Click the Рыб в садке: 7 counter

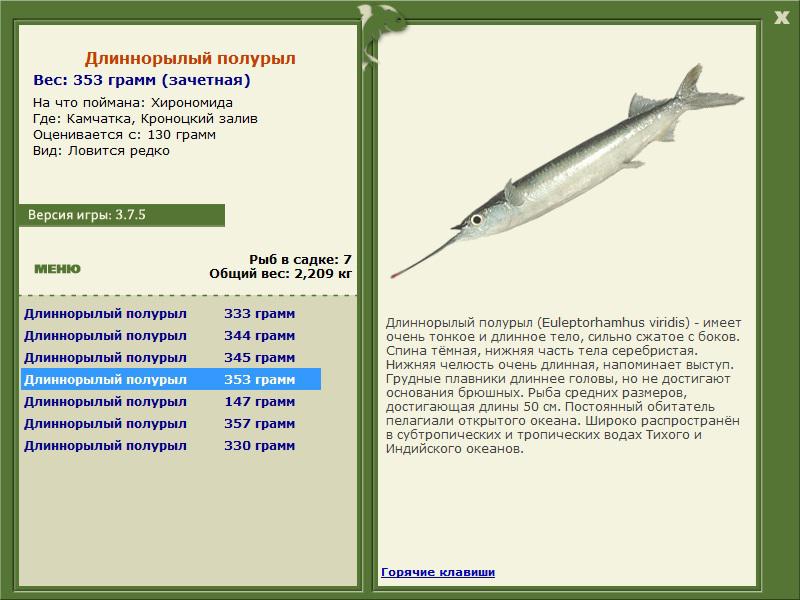[x=300, y=260]
